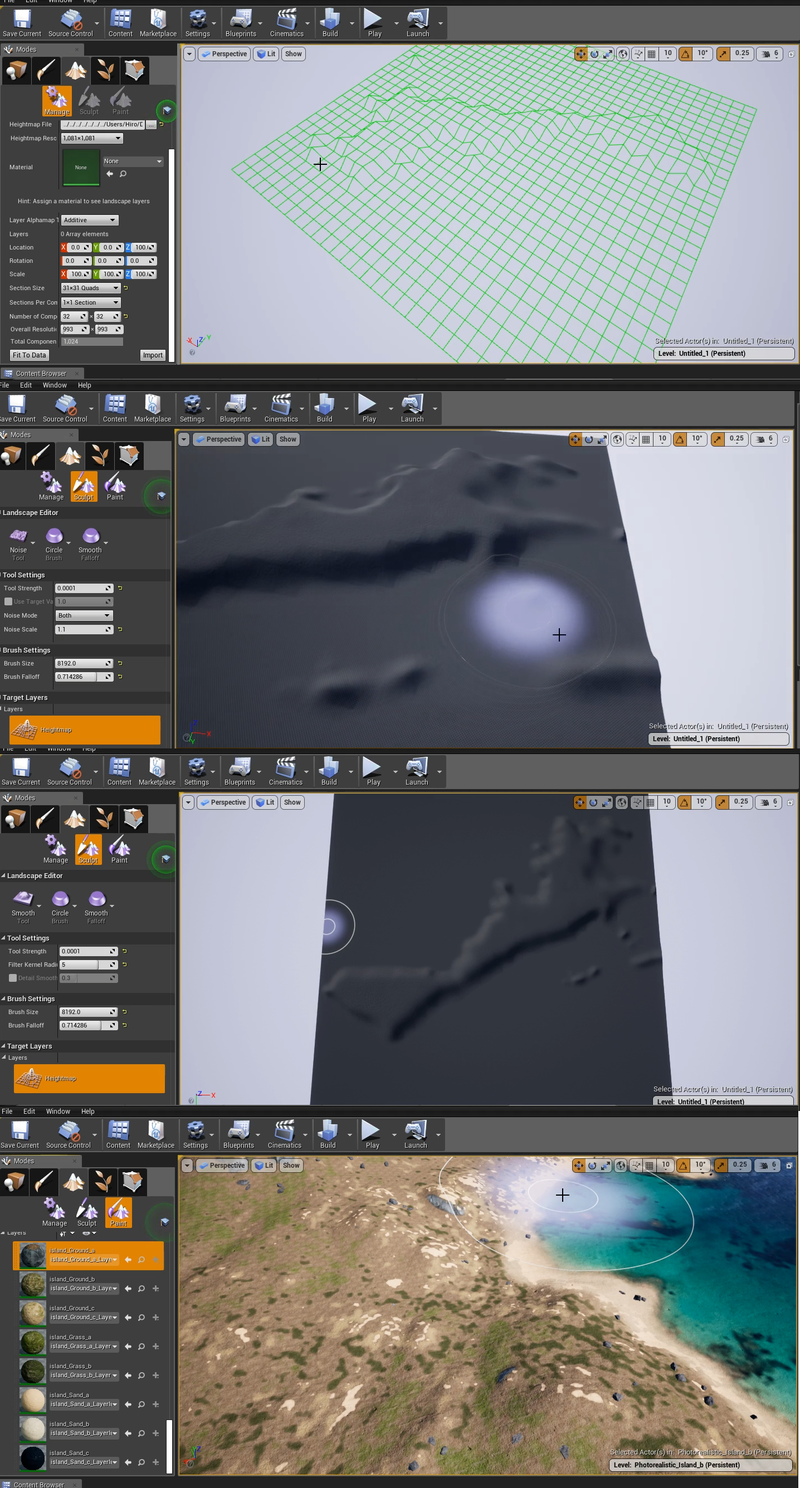
Task: Open the Noise Mode dropdown showing Both
Action: coord(84,616)
